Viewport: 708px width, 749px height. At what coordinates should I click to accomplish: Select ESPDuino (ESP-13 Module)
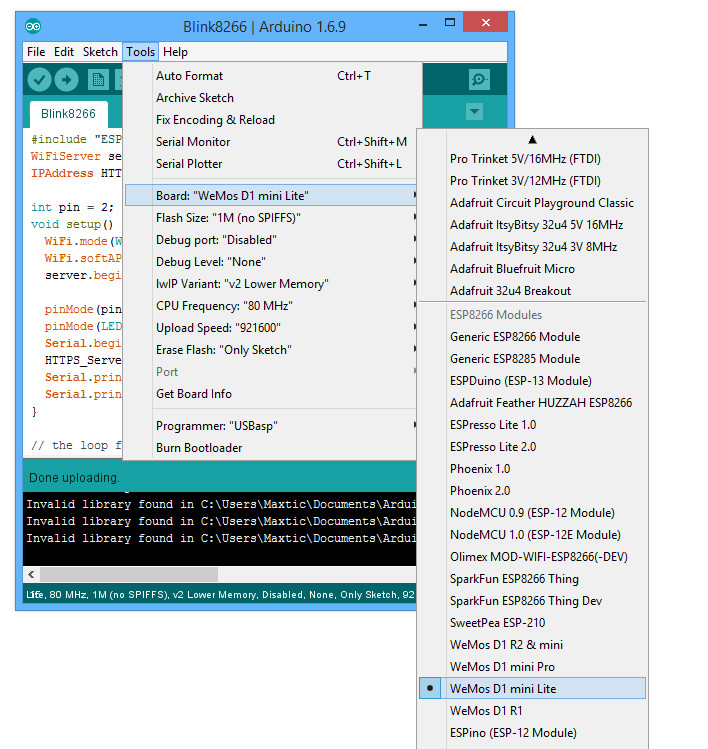[532, 381]
